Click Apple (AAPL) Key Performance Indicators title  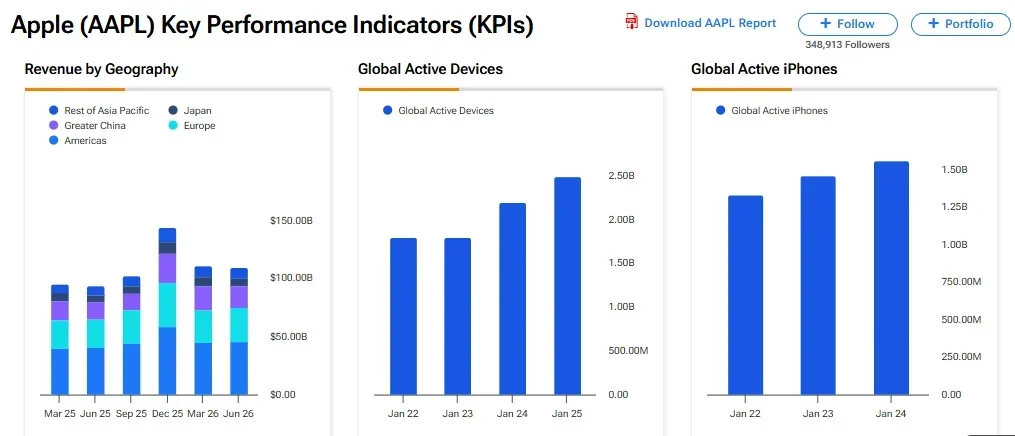pos(272,26)
